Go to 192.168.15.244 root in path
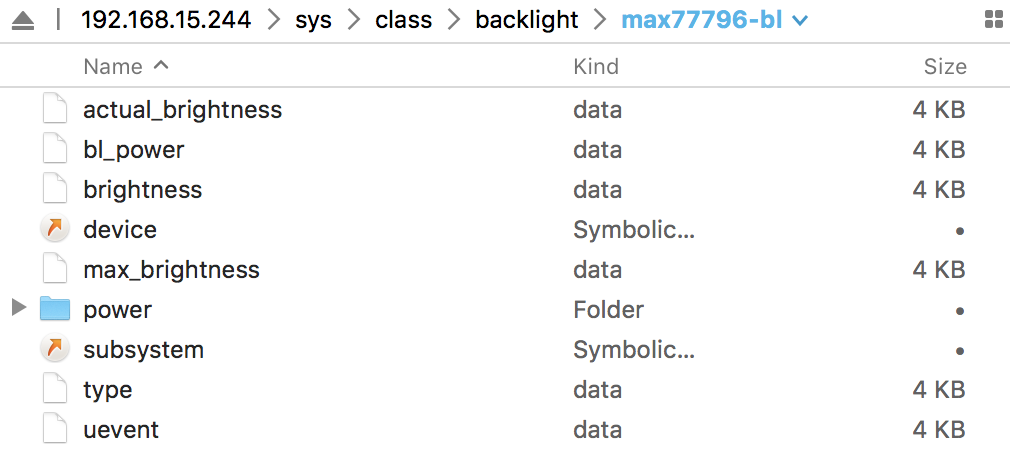Screen dimensions: 1010x460 point(165,20)
